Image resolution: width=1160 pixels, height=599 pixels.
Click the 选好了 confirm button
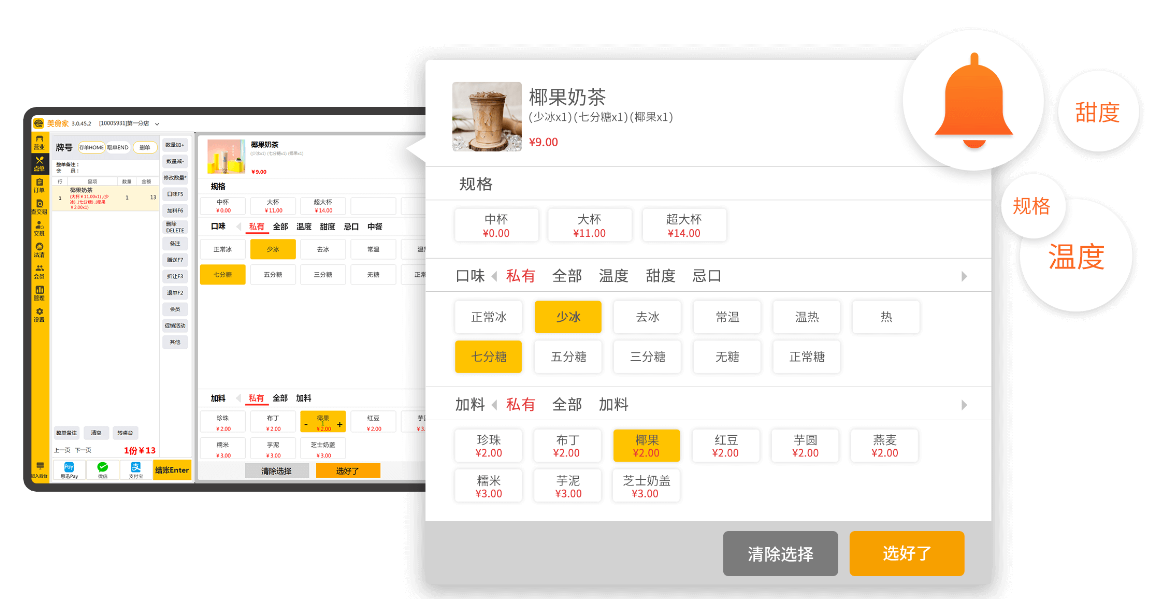[x=907, y=553]
